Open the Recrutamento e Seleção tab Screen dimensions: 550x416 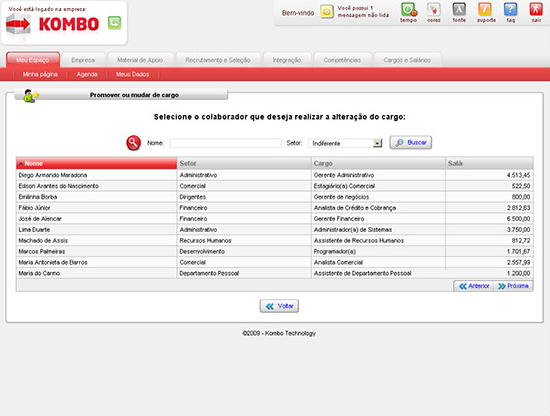(218, 60)
